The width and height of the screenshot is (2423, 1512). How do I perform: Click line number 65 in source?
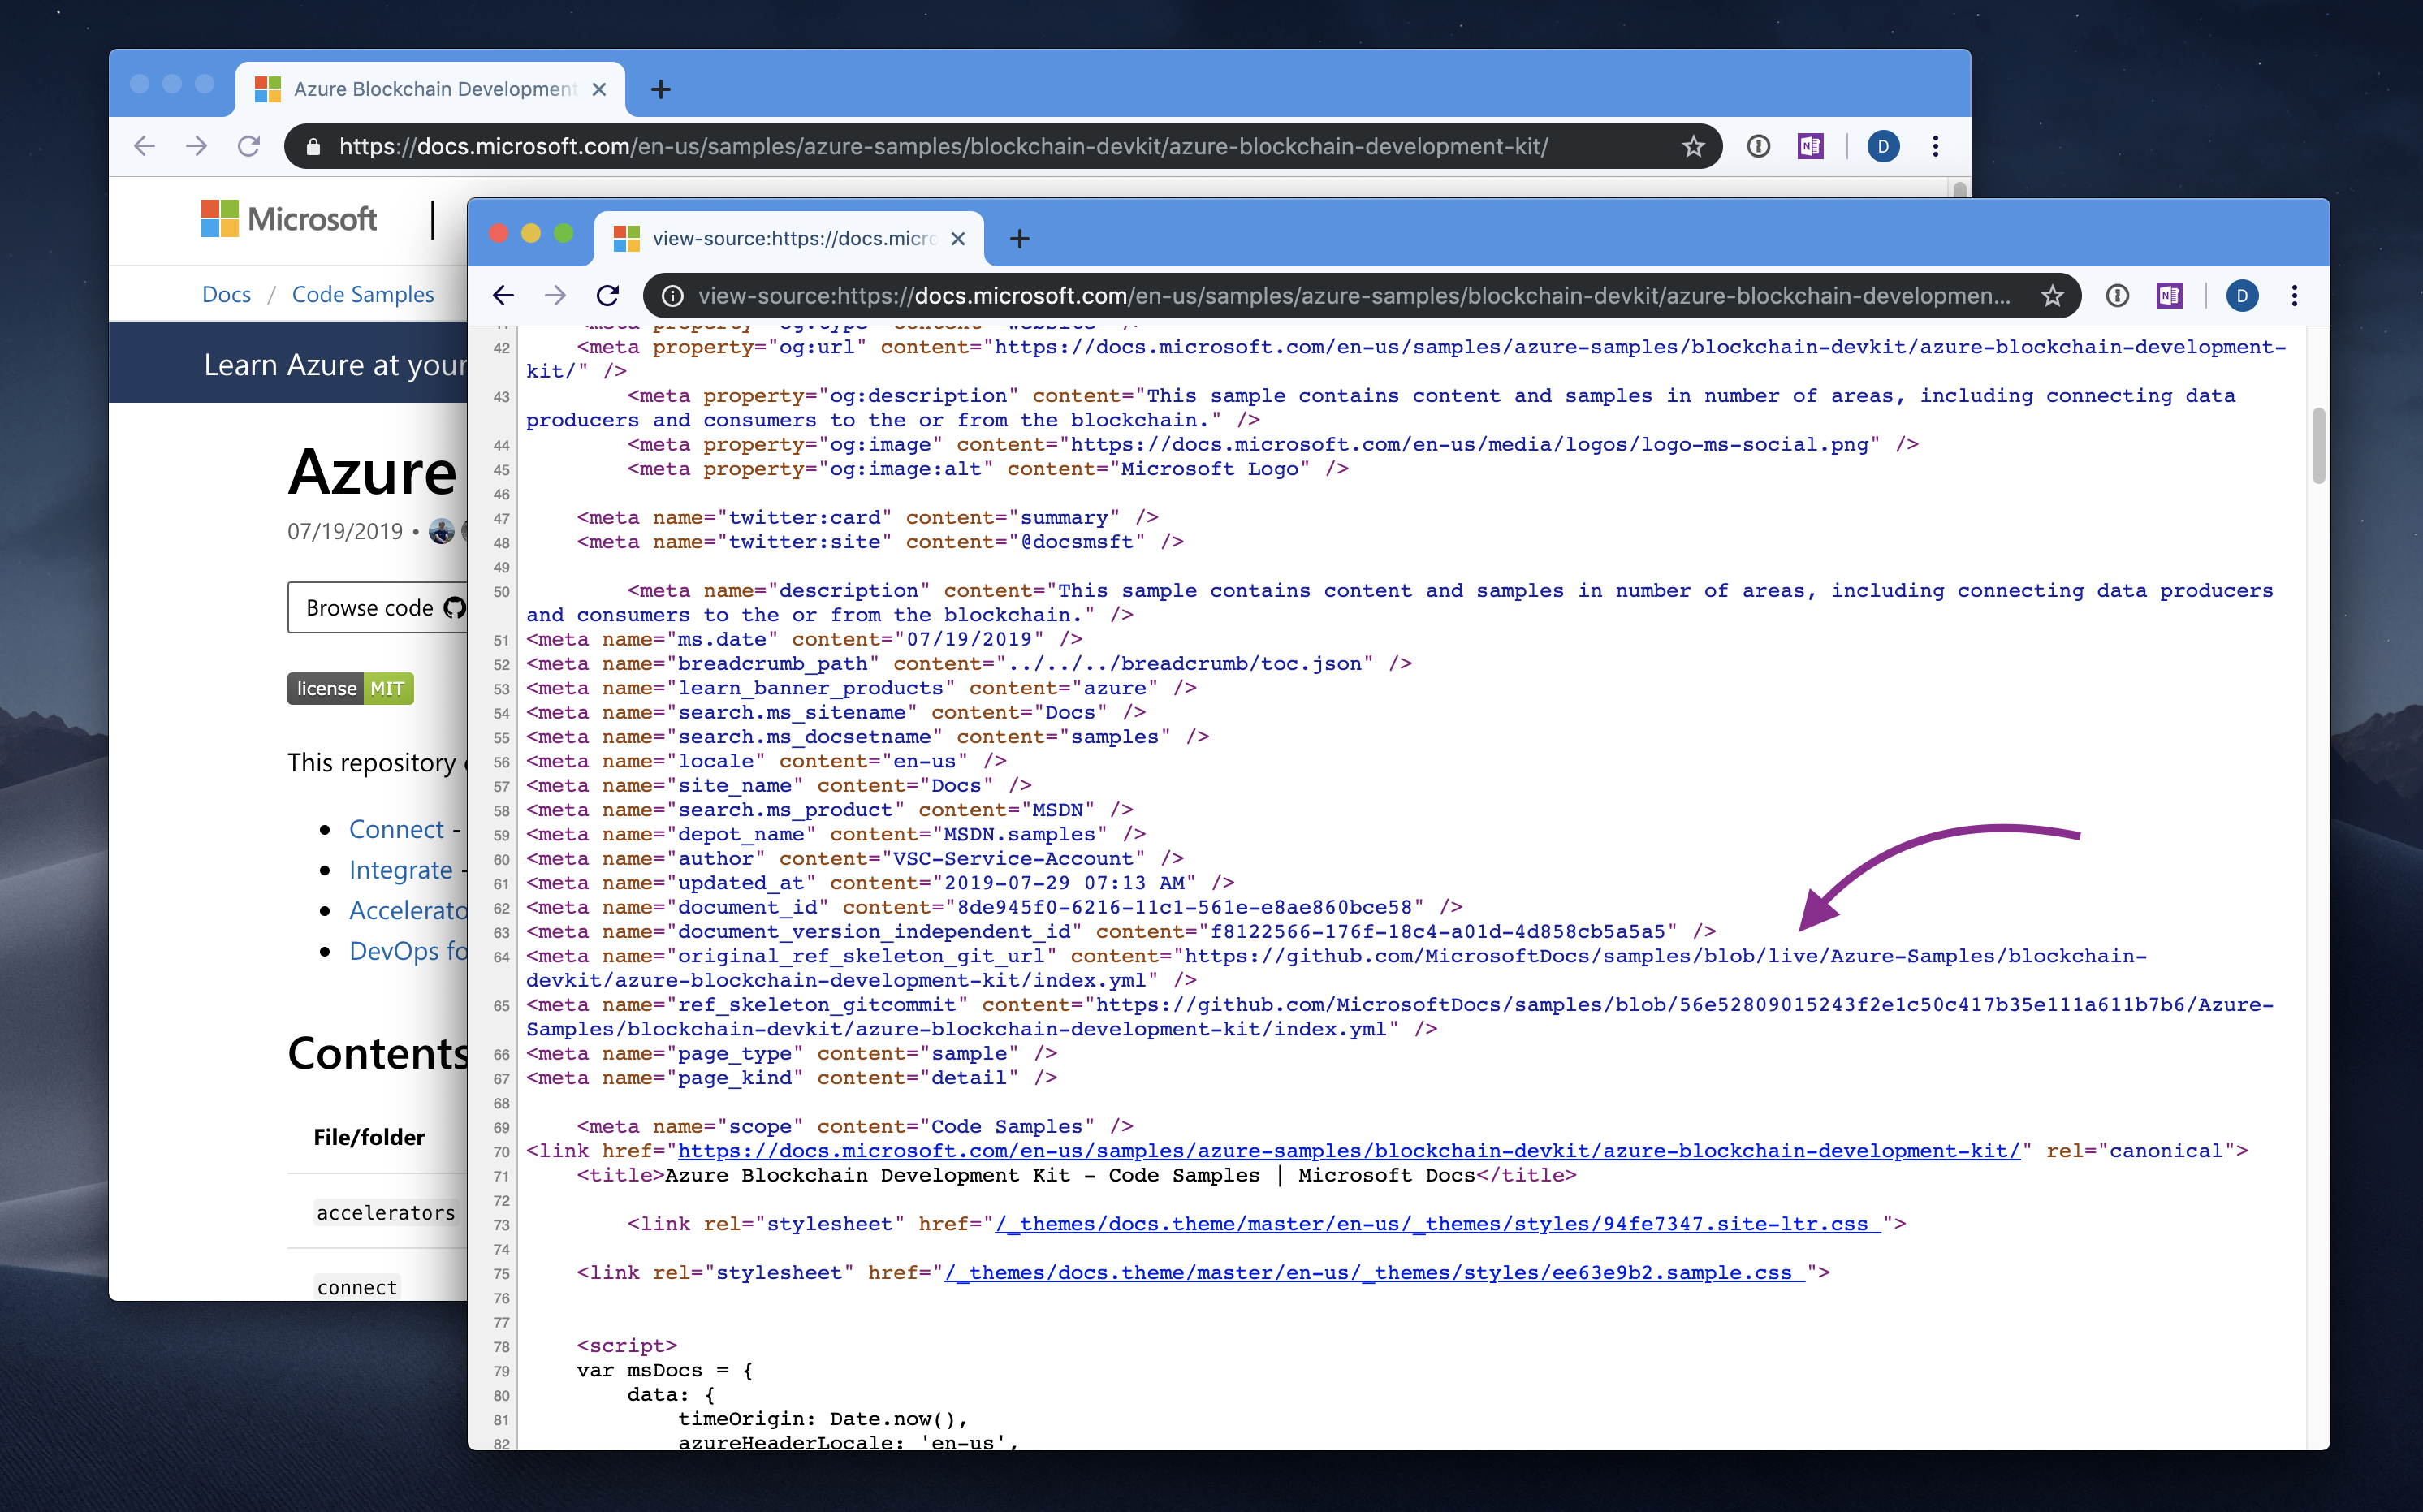(501, 1007)
